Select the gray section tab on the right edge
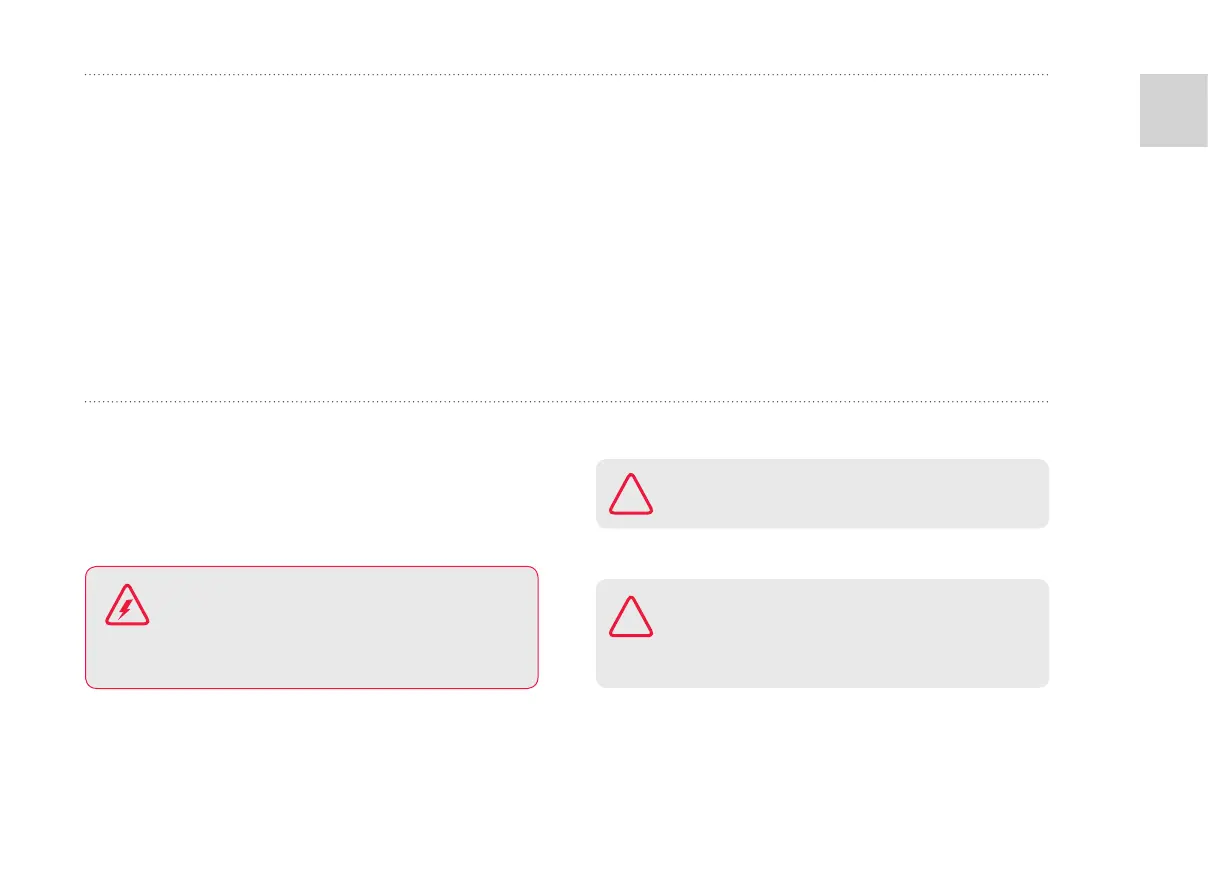The width and height of the screenshot is (1208, 873). (x=1174, y=109)
